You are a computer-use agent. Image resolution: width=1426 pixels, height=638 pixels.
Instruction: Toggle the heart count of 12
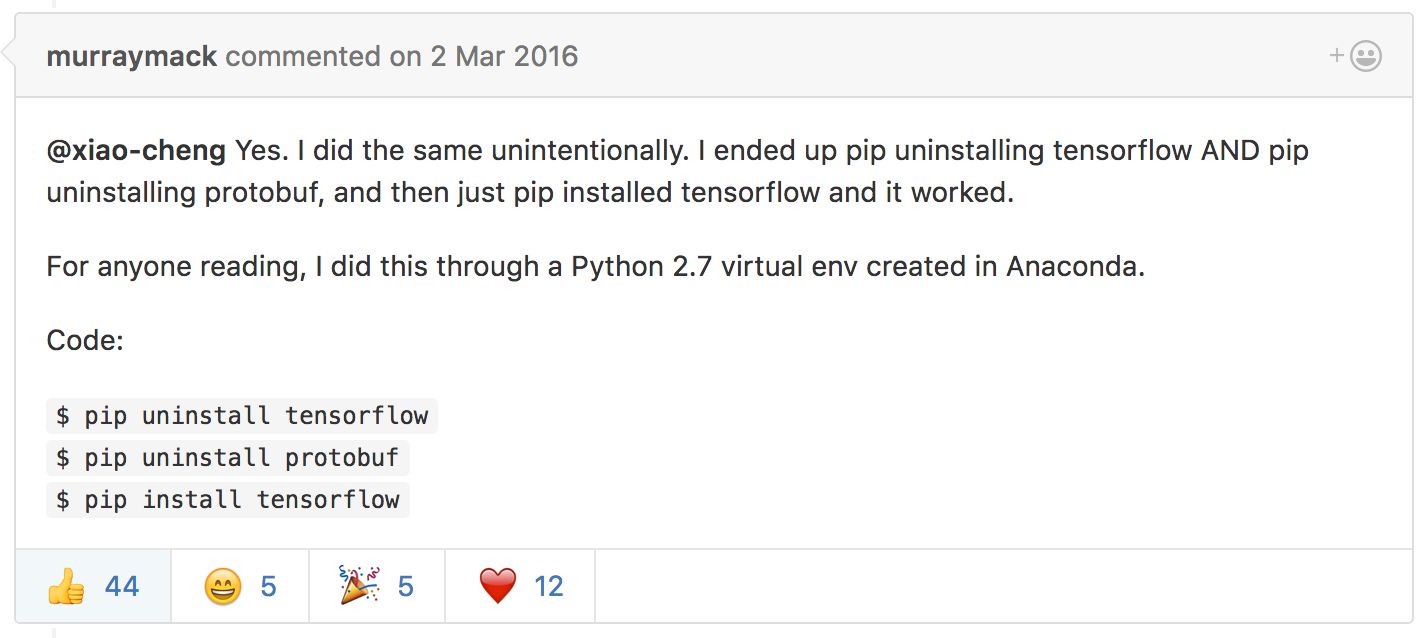coord(548,586)
